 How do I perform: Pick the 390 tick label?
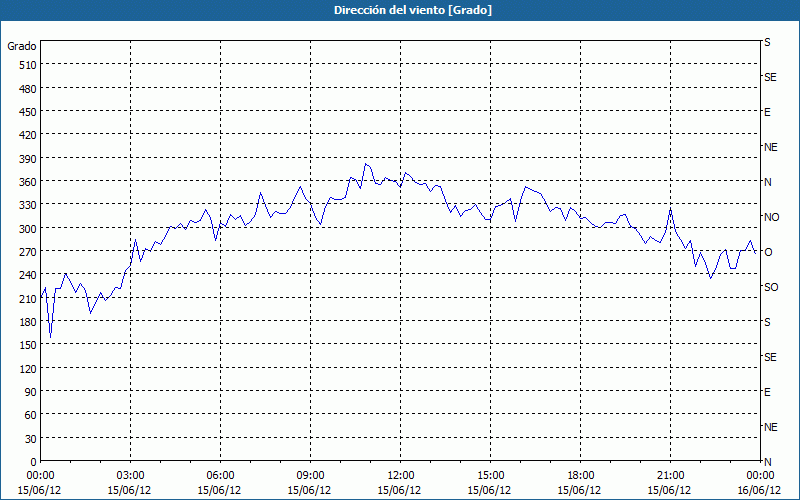pyautogui.click(x=28, y=159)
